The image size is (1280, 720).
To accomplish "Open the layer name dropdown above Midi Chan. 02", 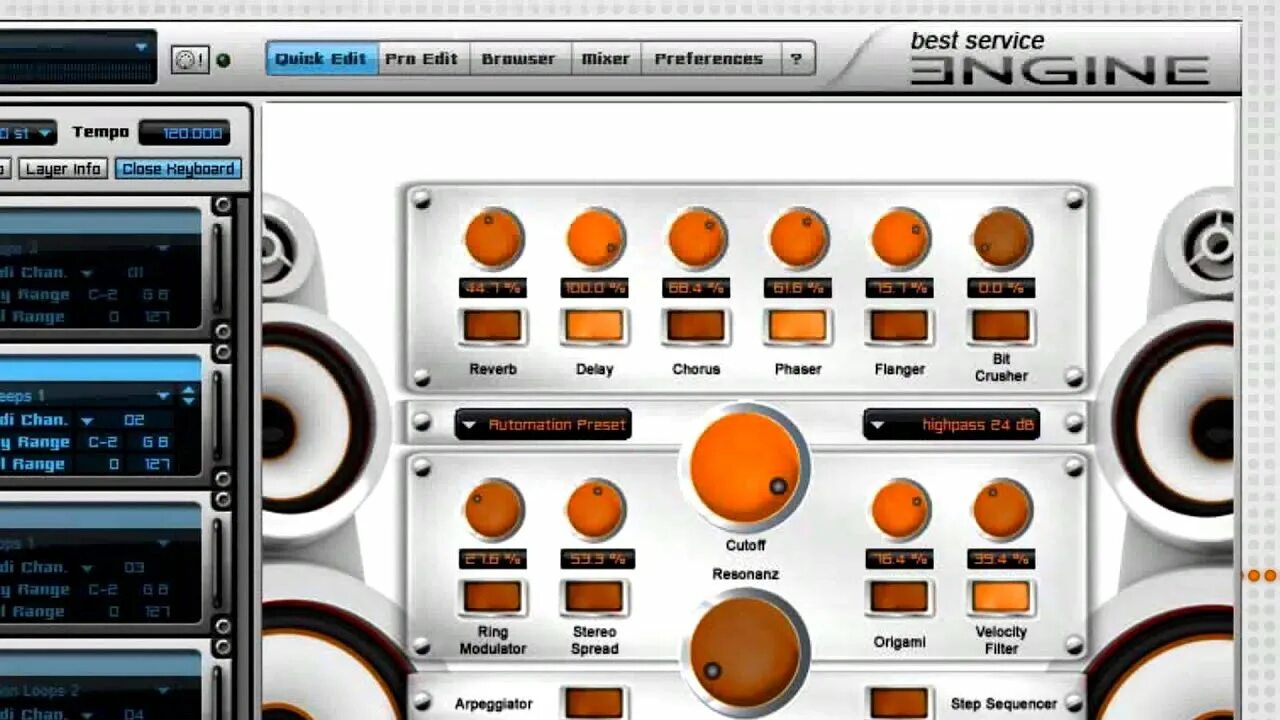I will tap(163, 396).
